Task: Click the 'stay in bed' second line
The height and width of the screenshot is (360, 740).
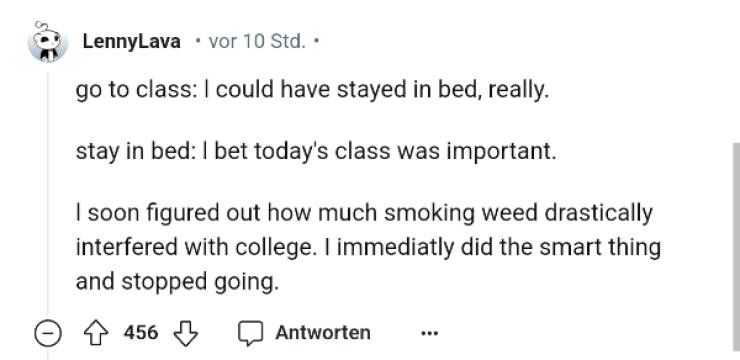Action: [316, 152]
